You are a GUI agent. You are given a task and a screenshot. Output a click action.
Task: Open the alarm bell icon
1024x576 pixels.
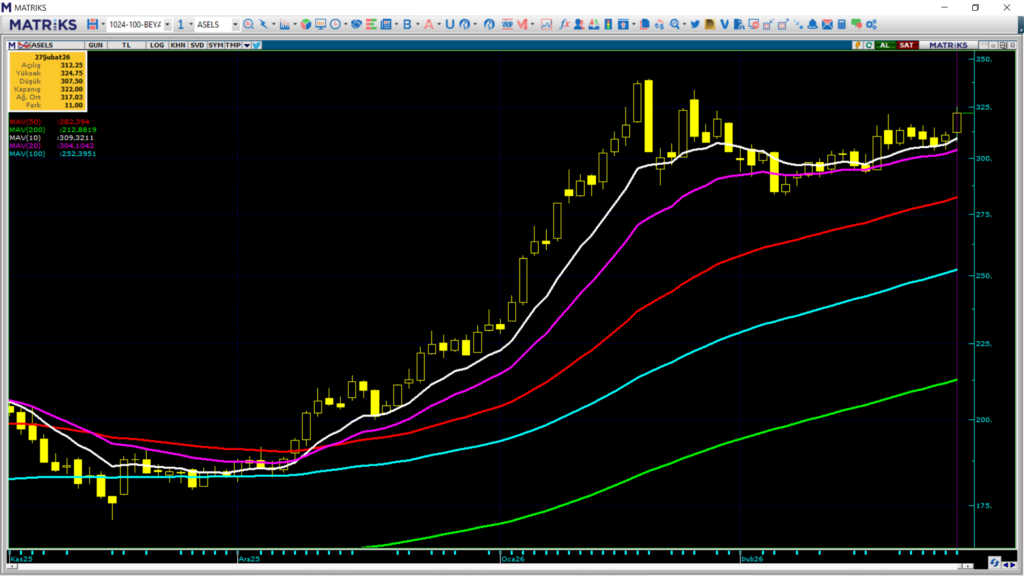(812, 24)
